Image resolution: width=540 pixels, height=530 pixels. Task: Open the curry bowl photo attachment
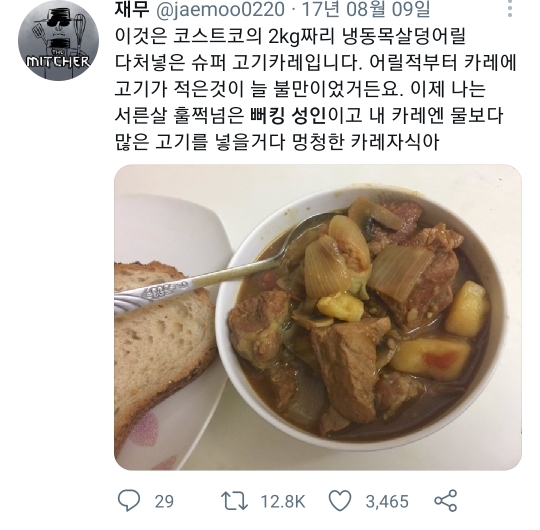click(318, 317)
